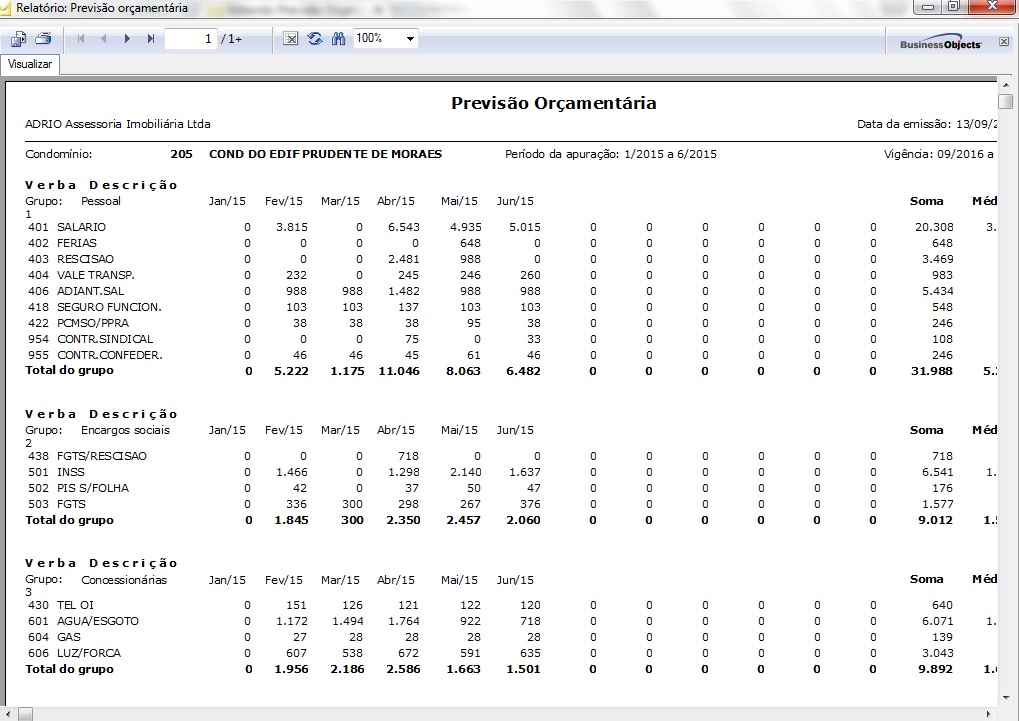
Task: Click the page number input field
Action: tap(190, 39)
